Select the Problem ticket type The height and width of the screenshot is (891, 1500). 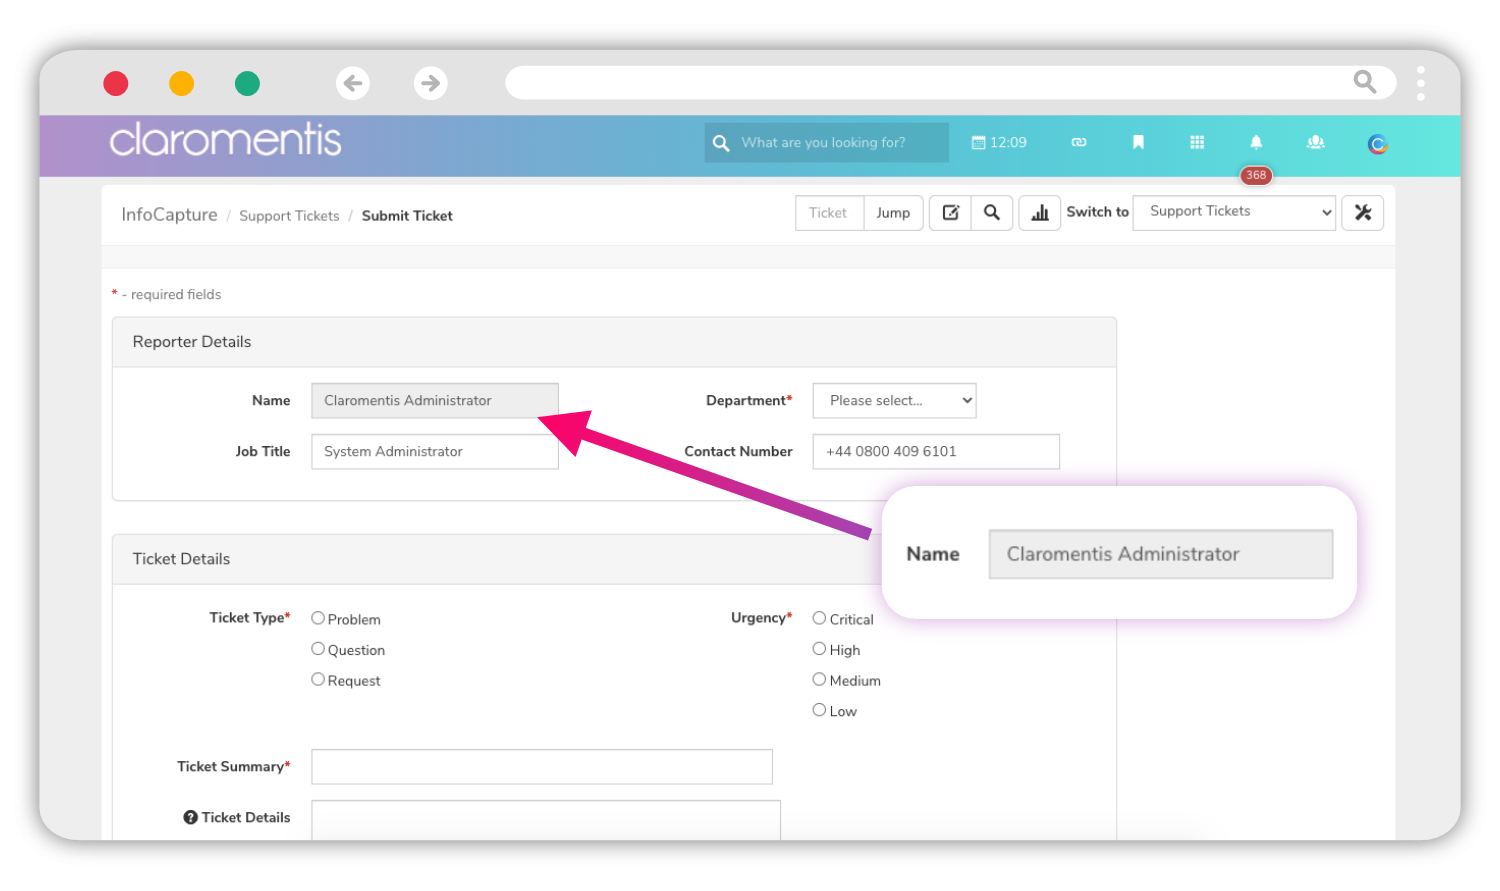click(318, 619)
